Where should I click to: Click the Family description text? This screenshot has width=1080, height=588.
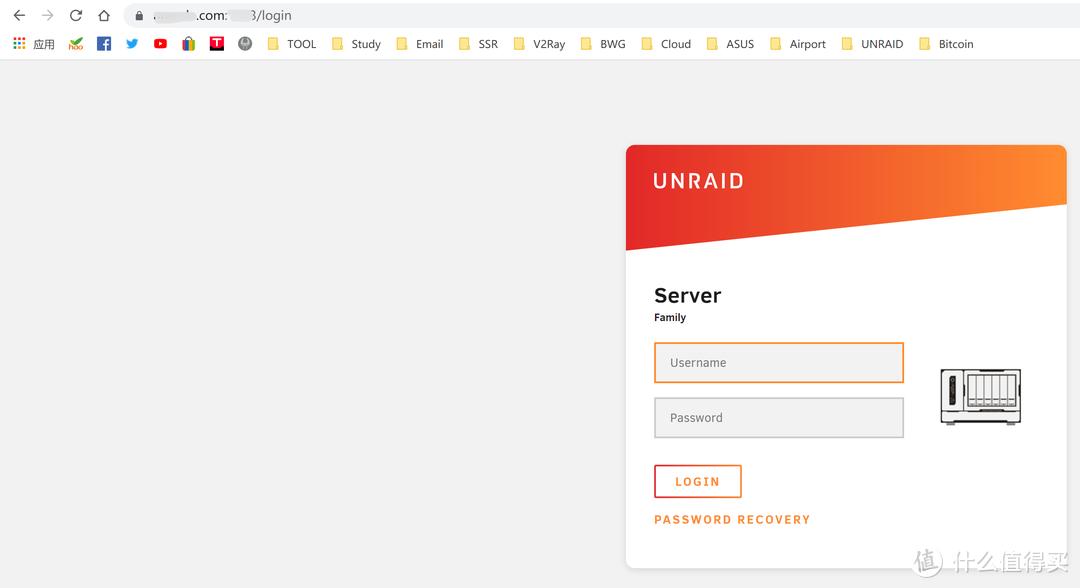tap(670, 317)
